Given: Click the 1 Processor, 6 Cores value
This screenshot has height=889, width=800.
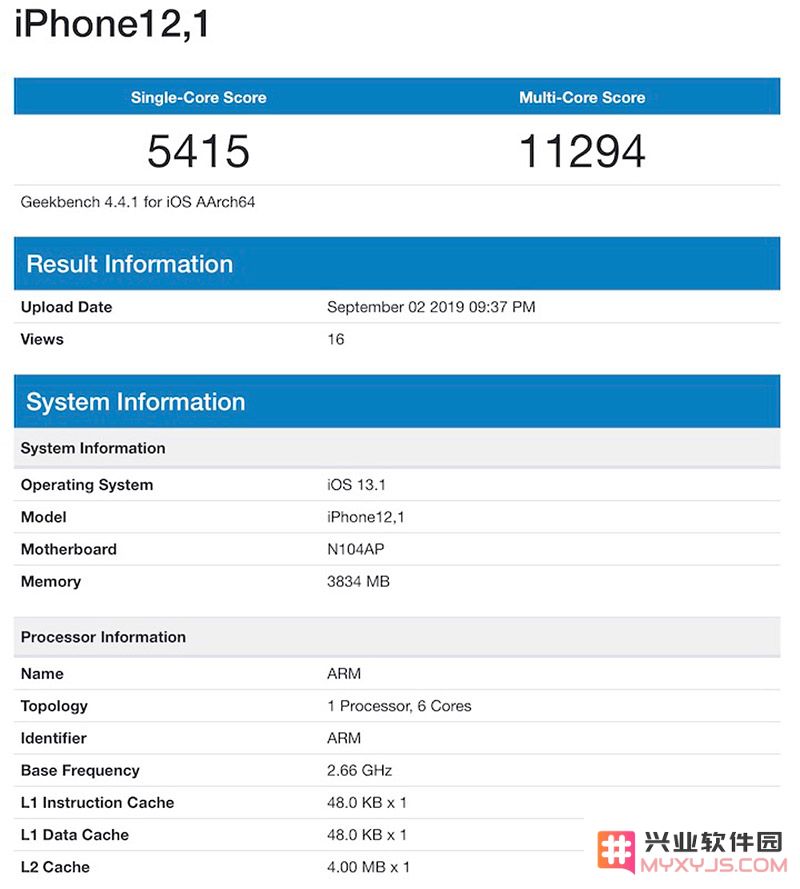Looking at the screenshot, I should coord(399,706).
